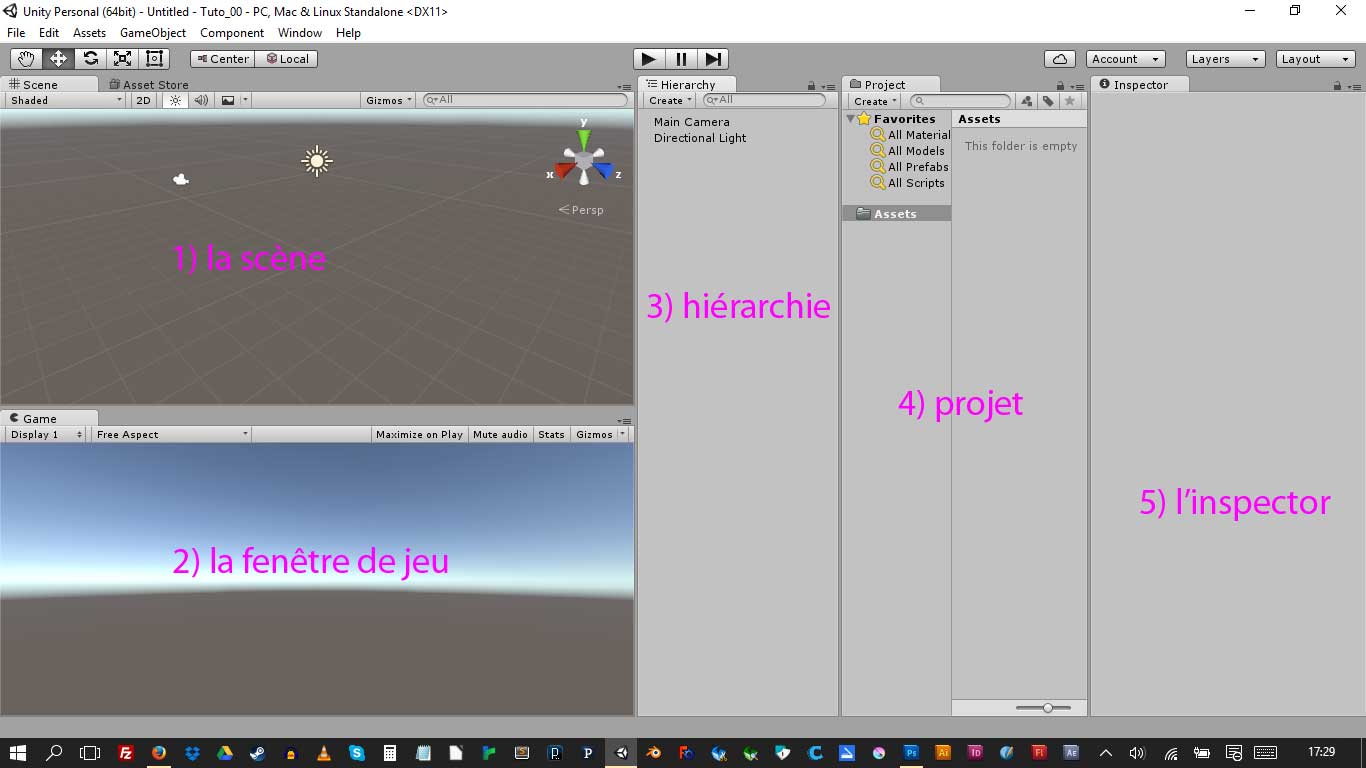Enable Maximize on Play
This screenshot has height=768, width=1366.
click(419, 435)
